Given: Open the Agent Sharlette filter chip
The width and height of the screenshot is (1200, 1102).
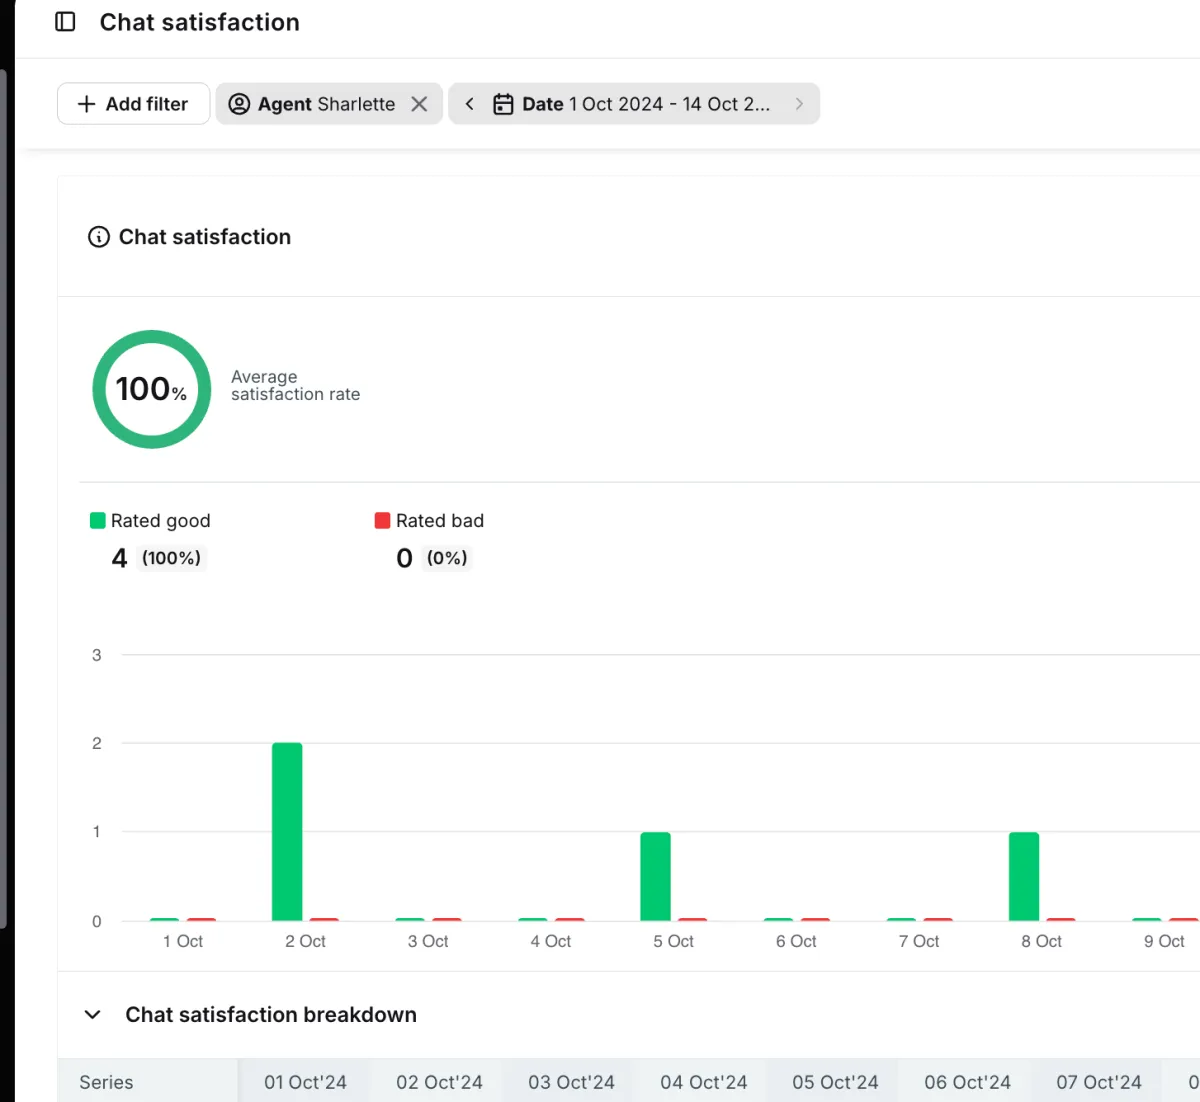Looking at the screenshot, I should click(327, 104).
